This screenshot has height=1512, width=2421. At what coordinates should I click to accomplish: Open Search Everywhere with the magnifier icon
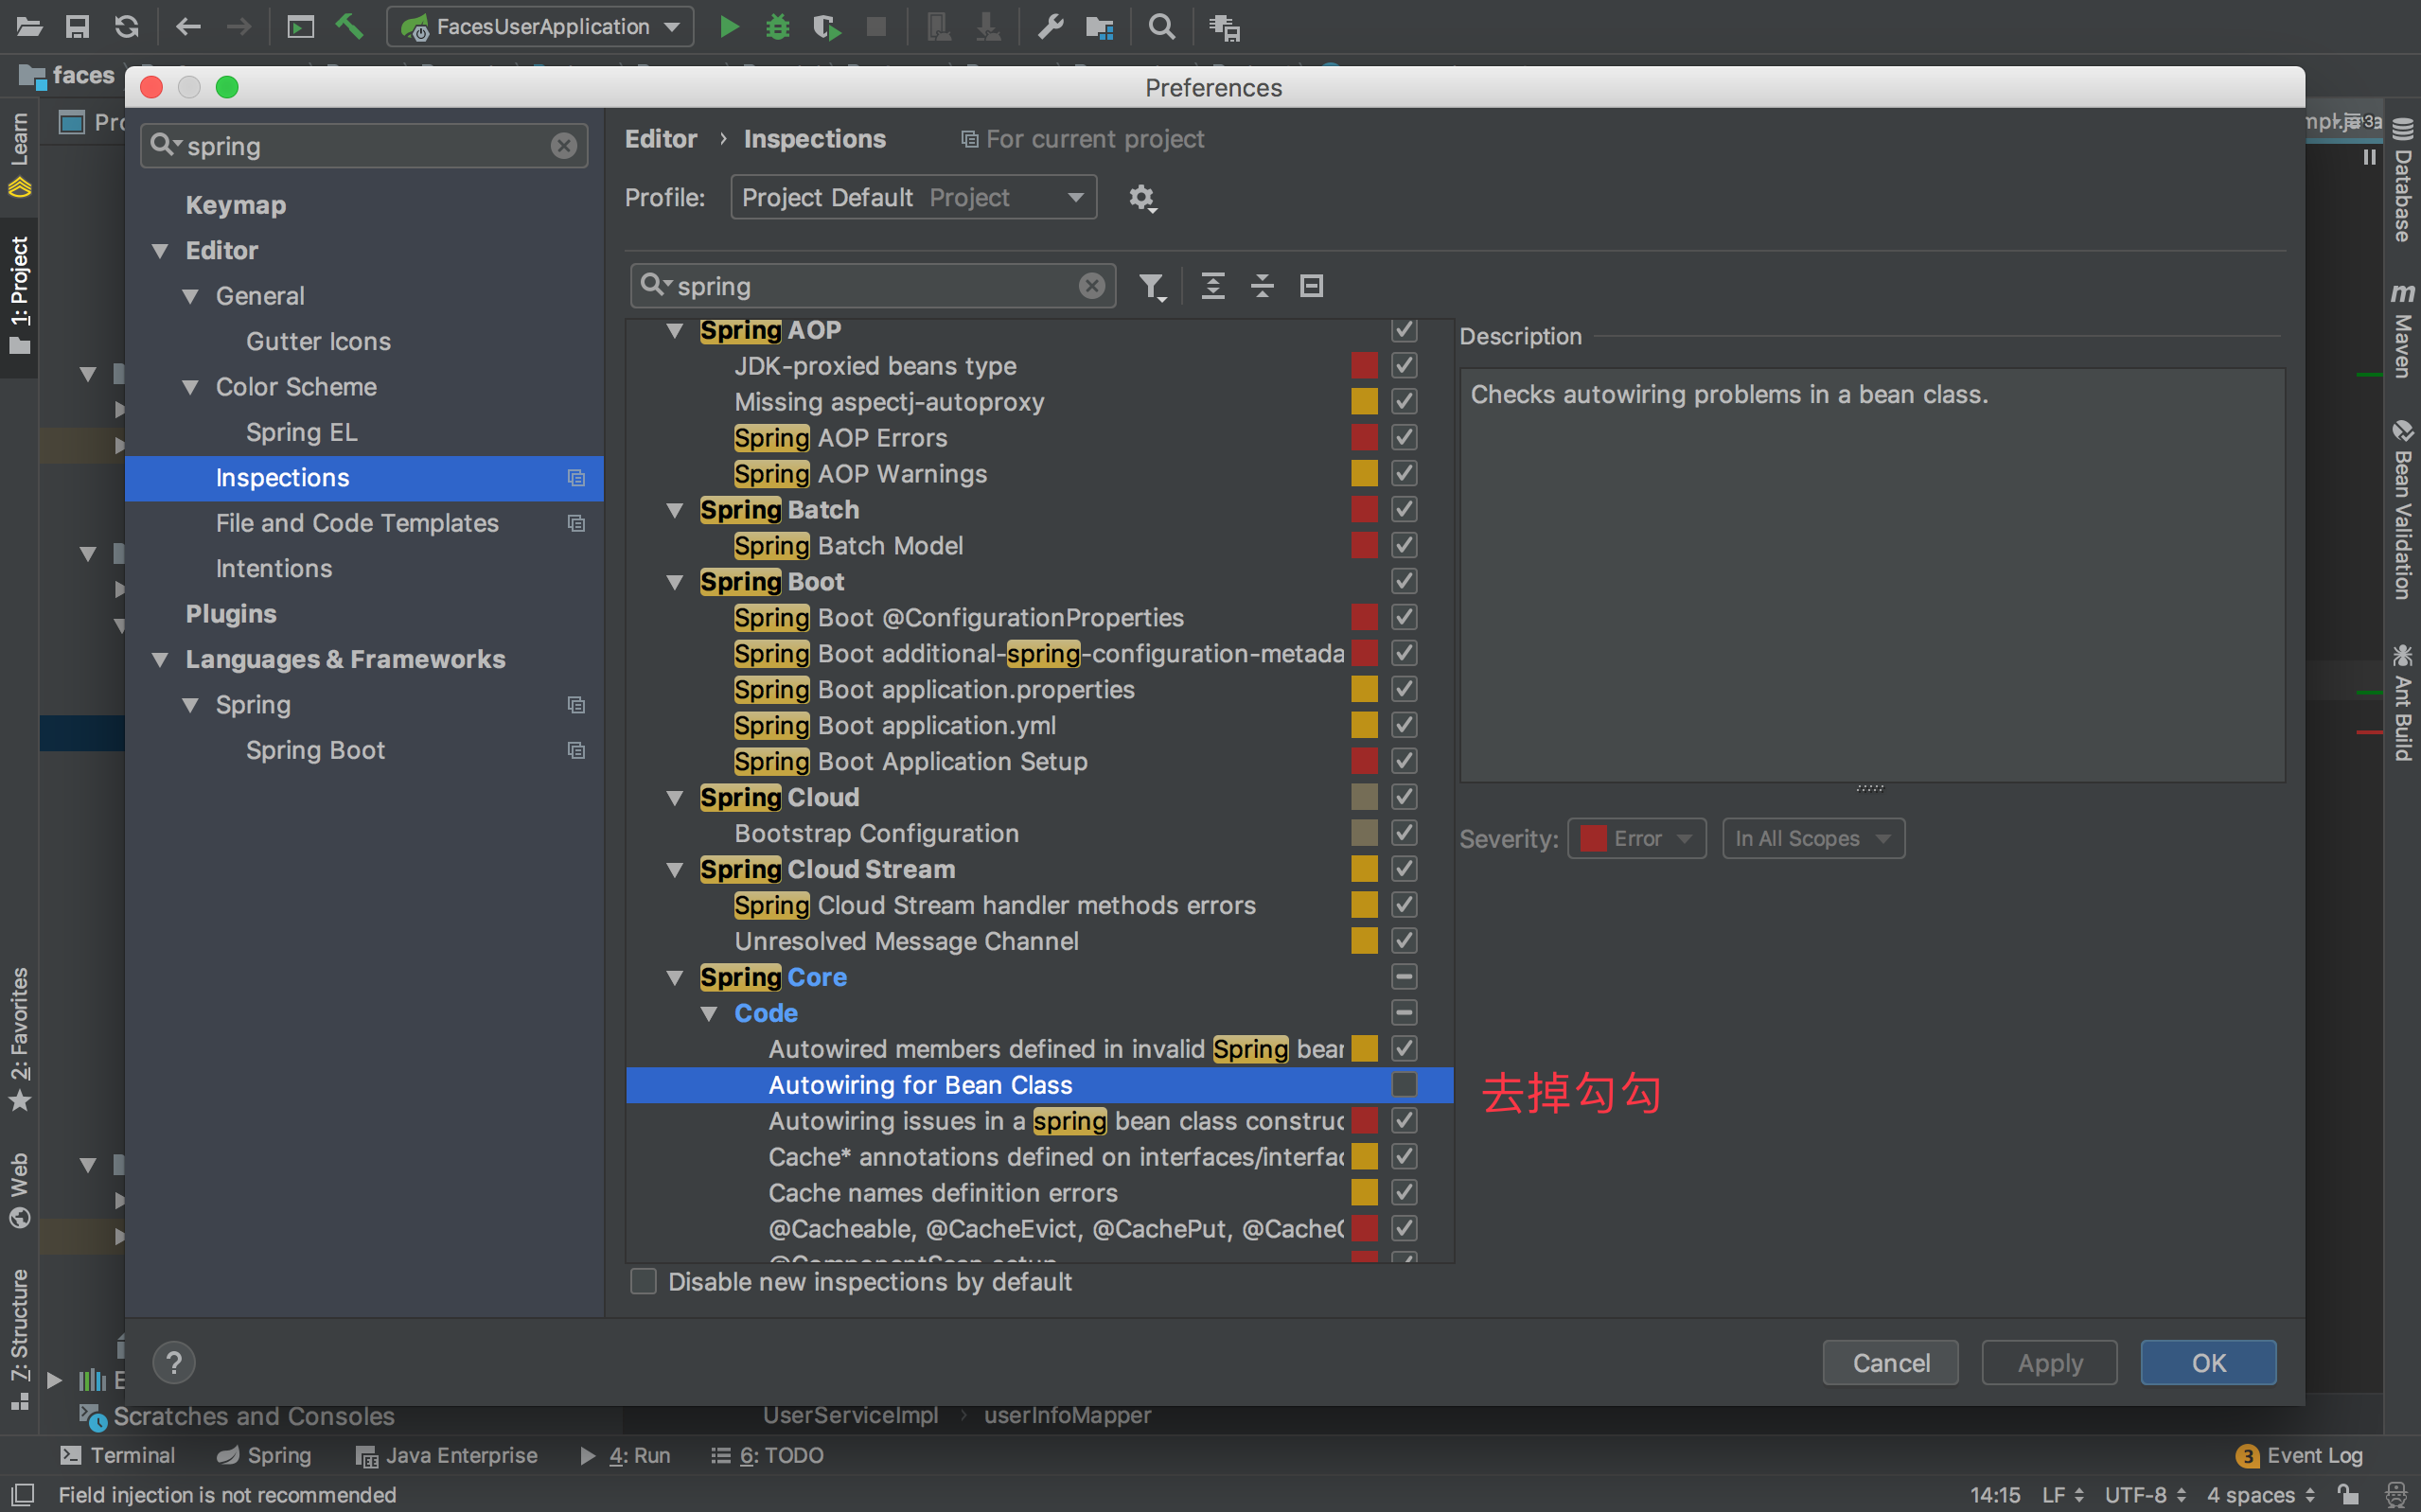tap(1161, 27)
